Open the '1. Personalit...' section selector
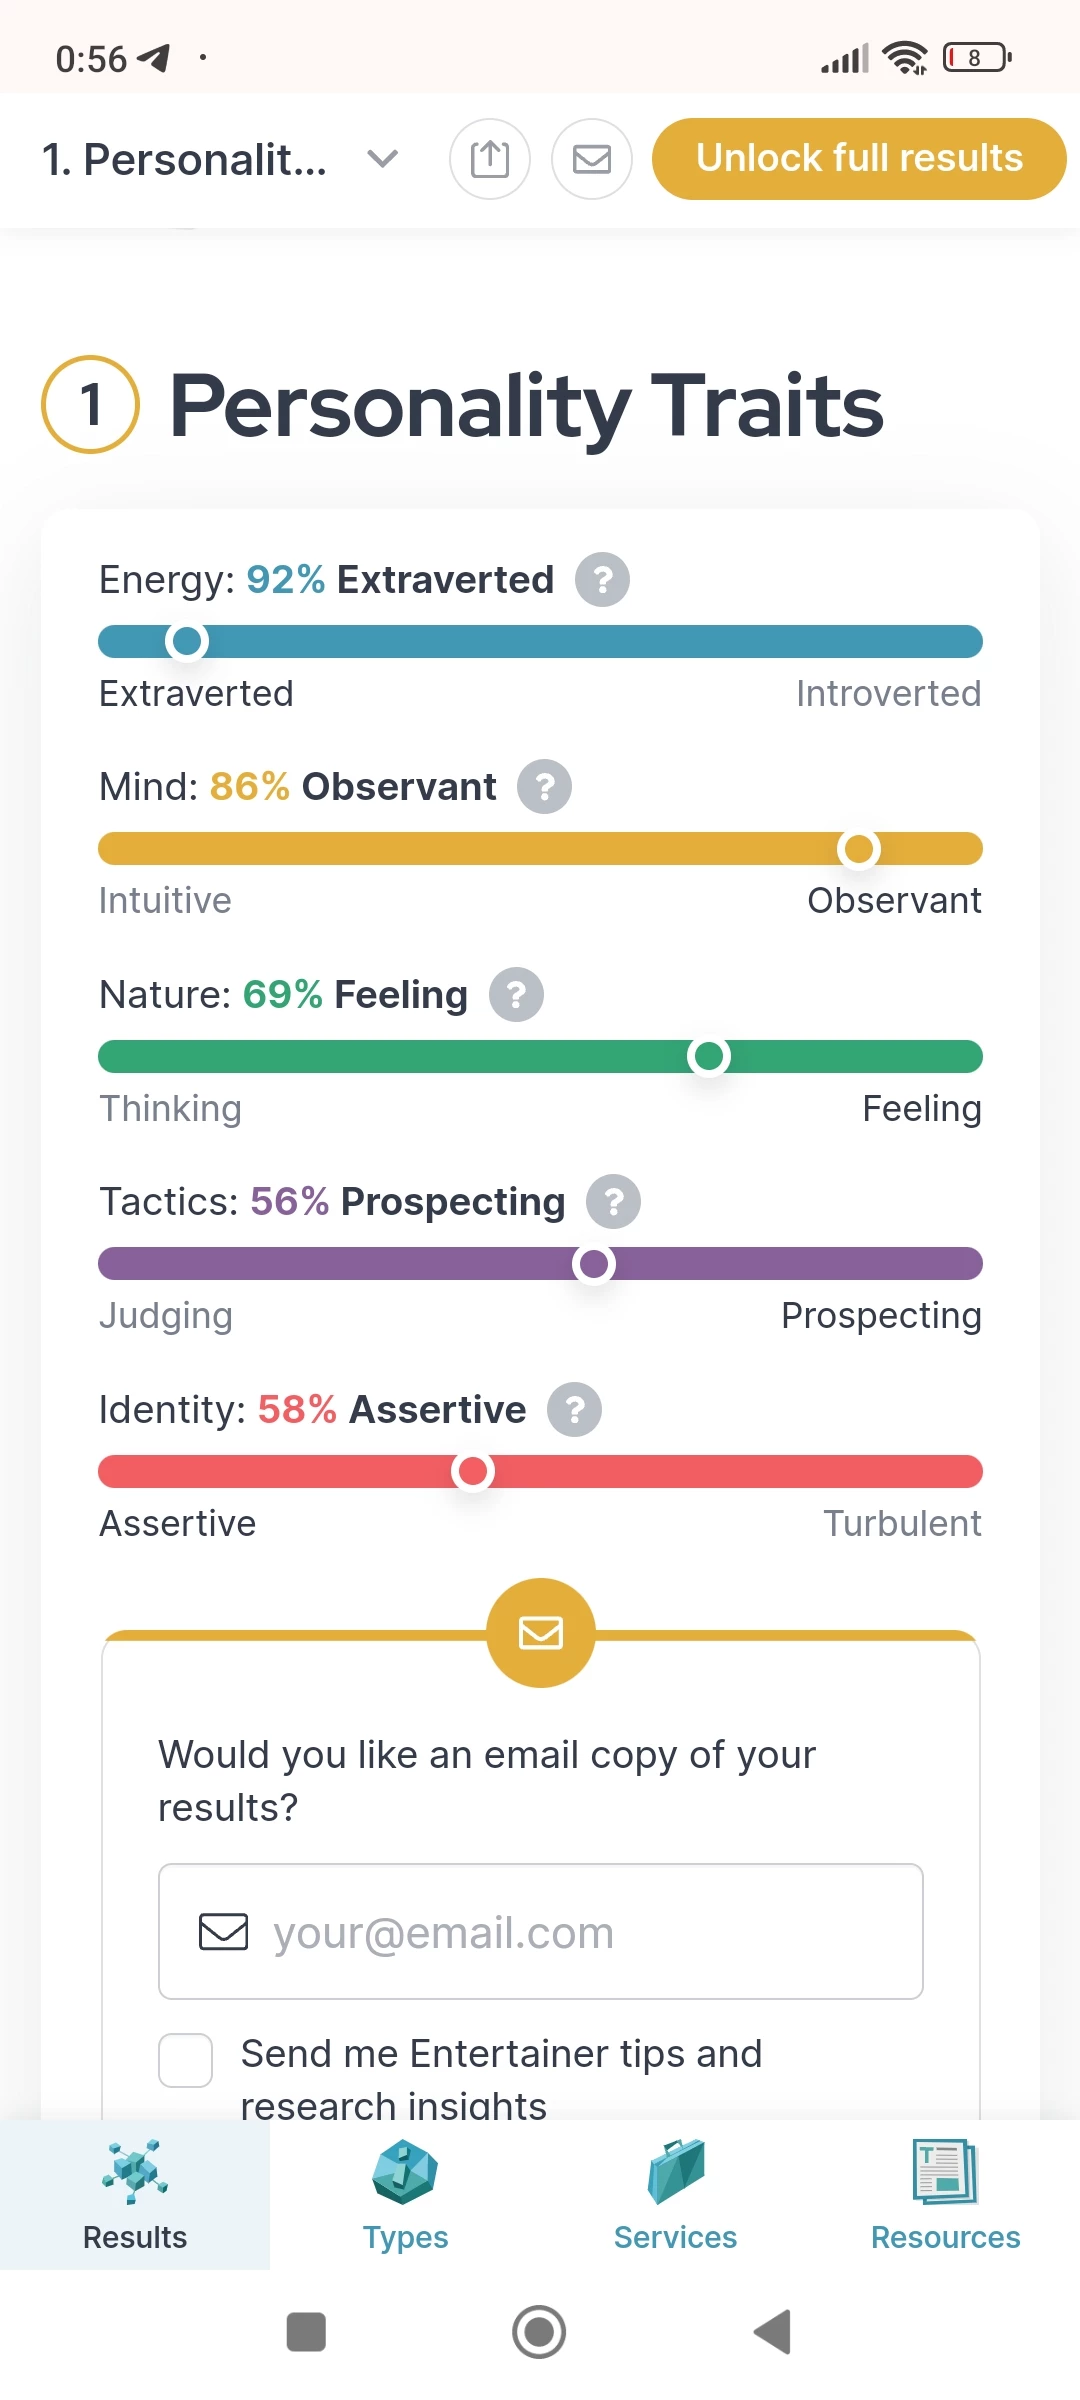The width and height of the screenshot is (1080, 2400). 221,159
